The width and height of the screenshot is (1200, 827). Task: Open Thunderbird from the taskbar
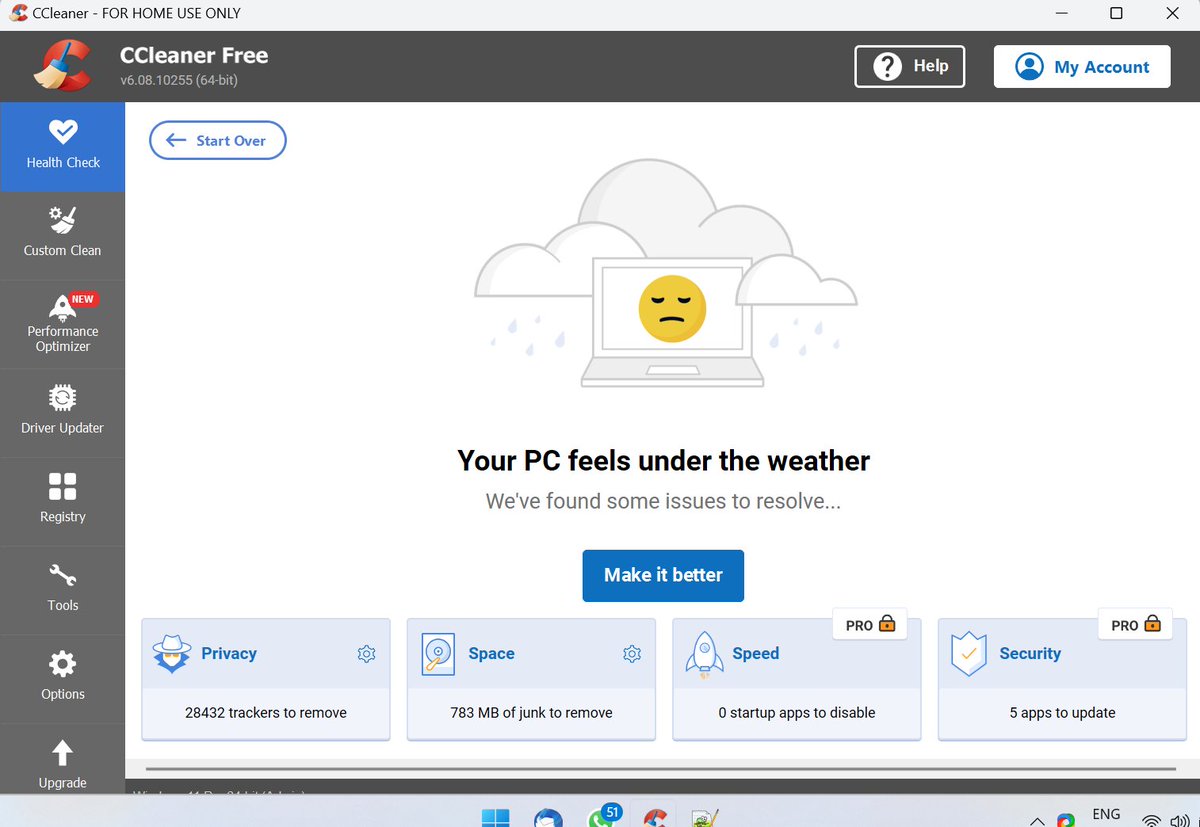[x=548, y=819]
